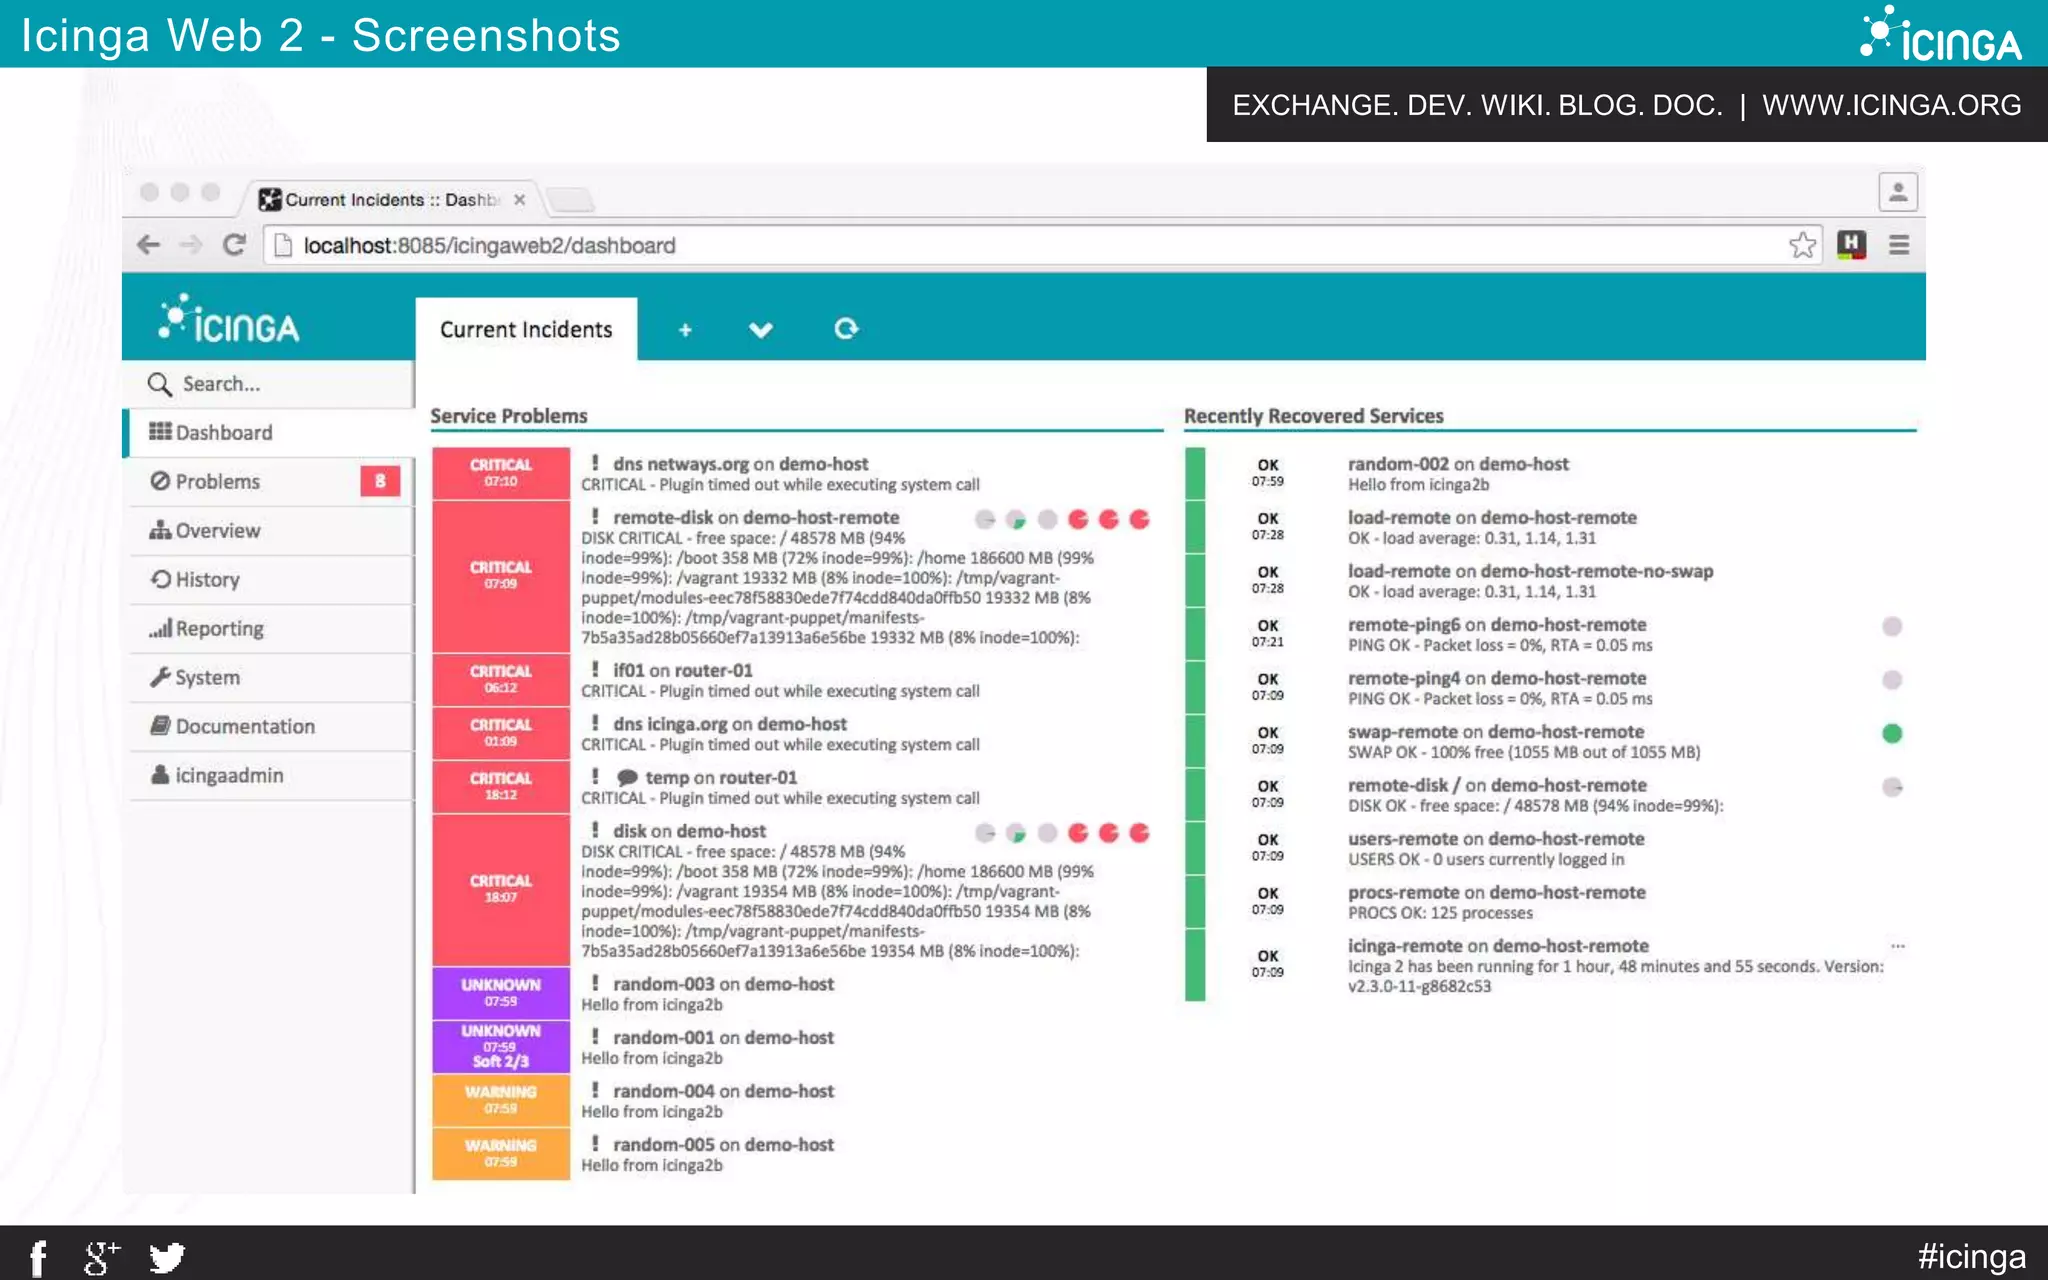2048x1280 pixels.
Task: Open random-003 on demo-host service
Action: (x=723, y=984)
